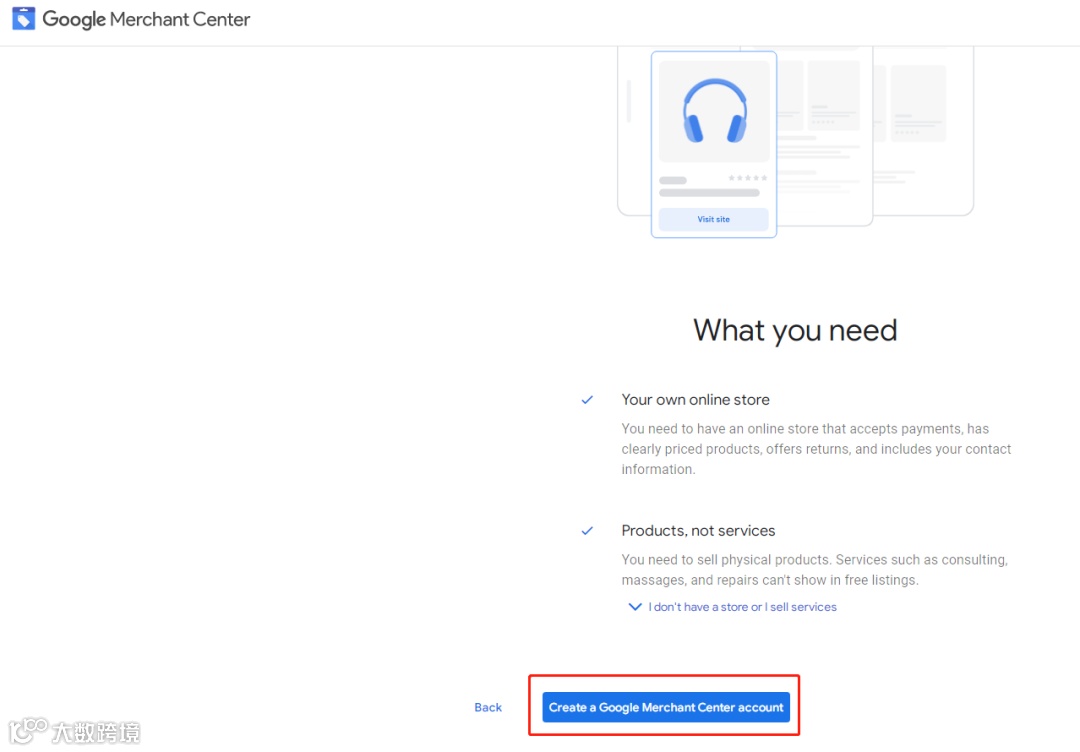Click the Google Merchant Center title text
Viewport: 1080px width, 752px height.
click(x=146, y=19)
